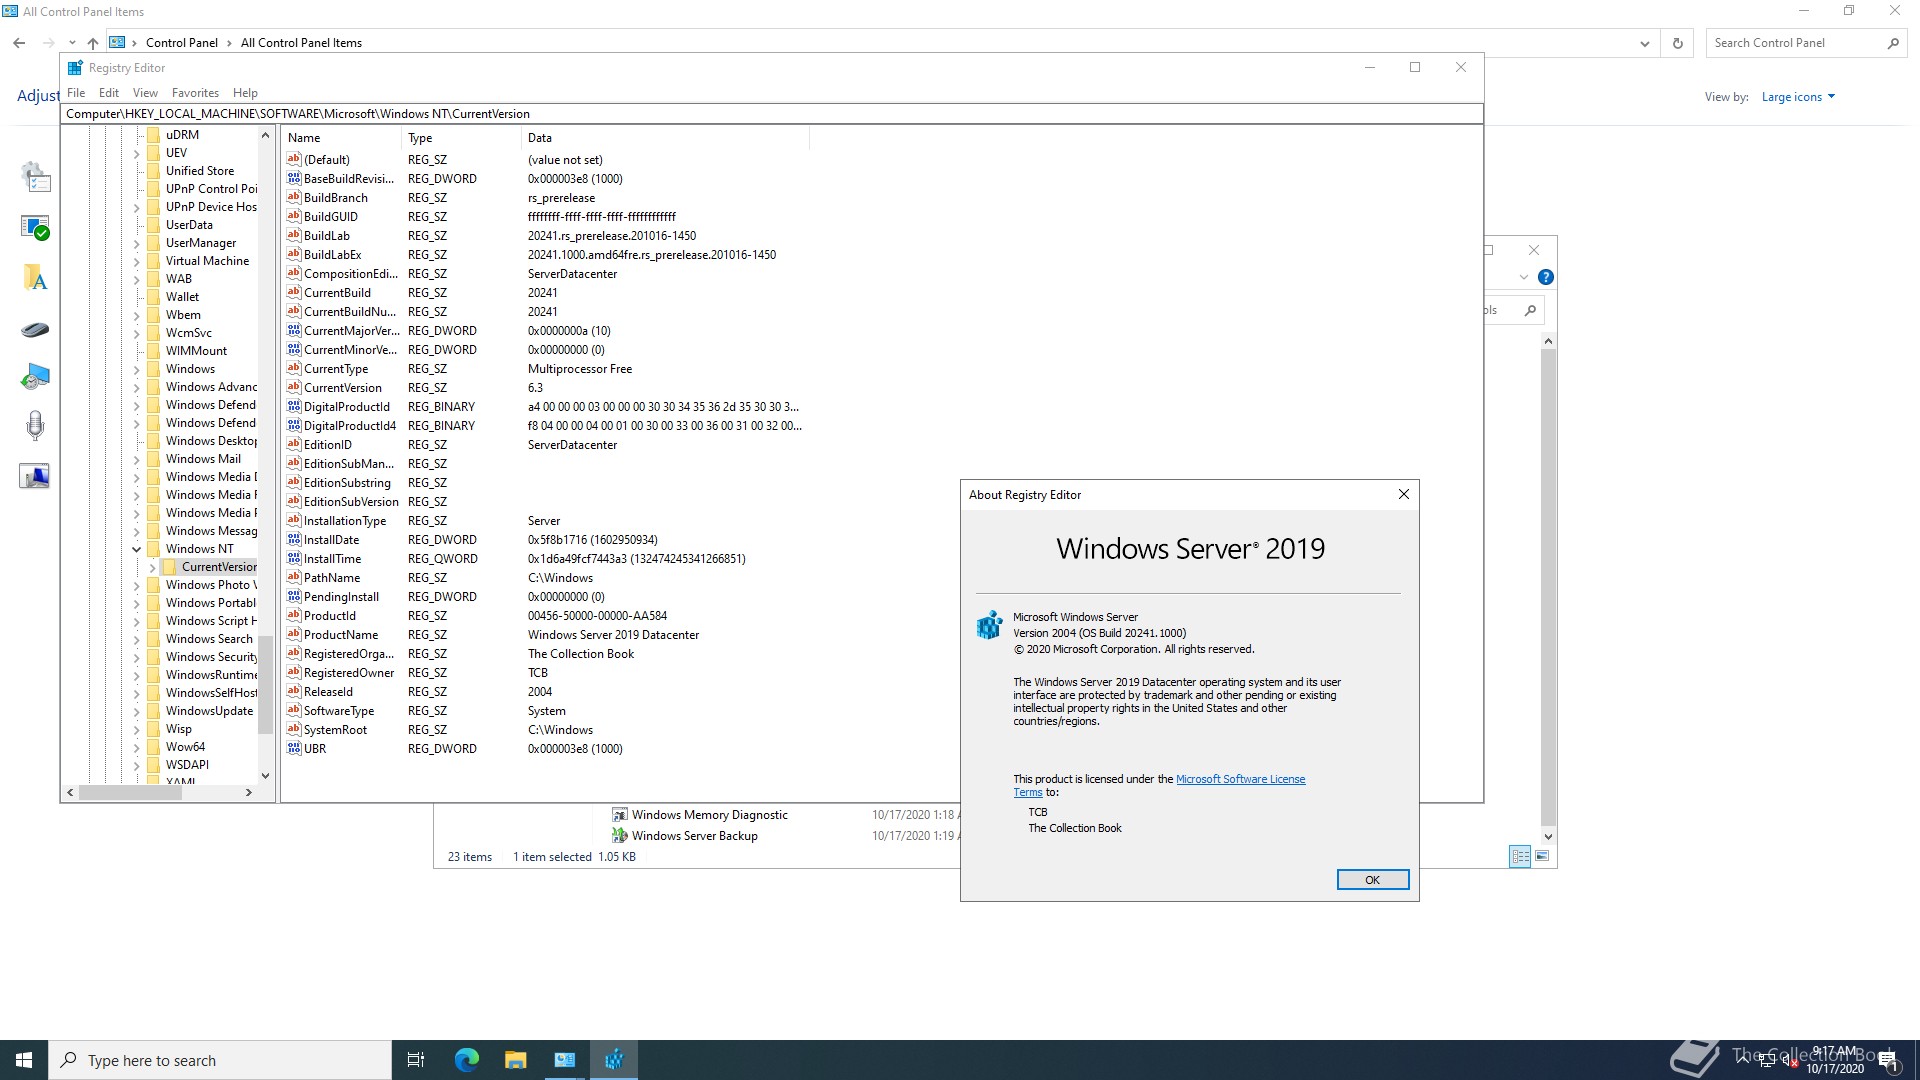1920x1080 pixels.
Task: Open File Explorer from taskbar
Action: [x=515, y=1060]
